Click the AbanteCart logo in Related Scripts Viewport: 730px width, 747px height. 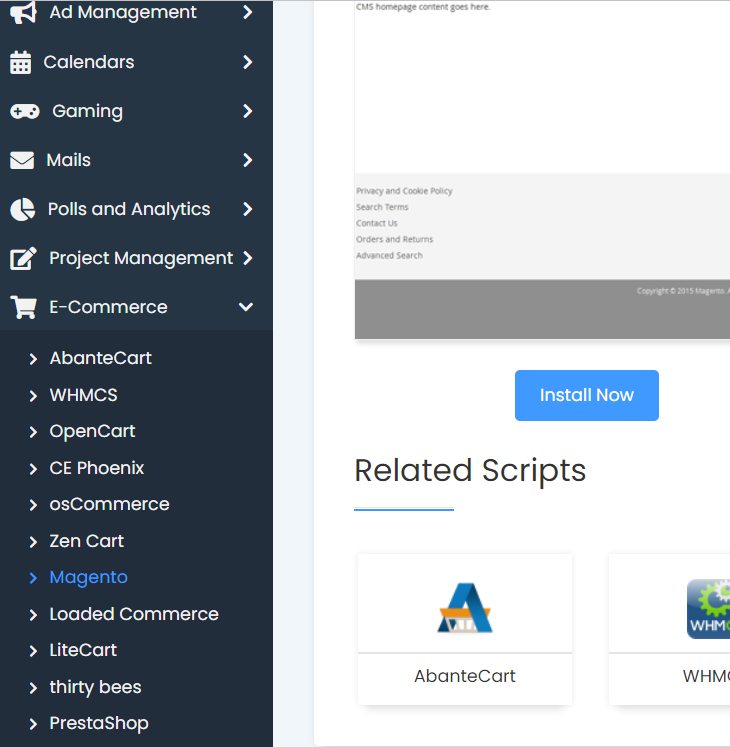465,608
